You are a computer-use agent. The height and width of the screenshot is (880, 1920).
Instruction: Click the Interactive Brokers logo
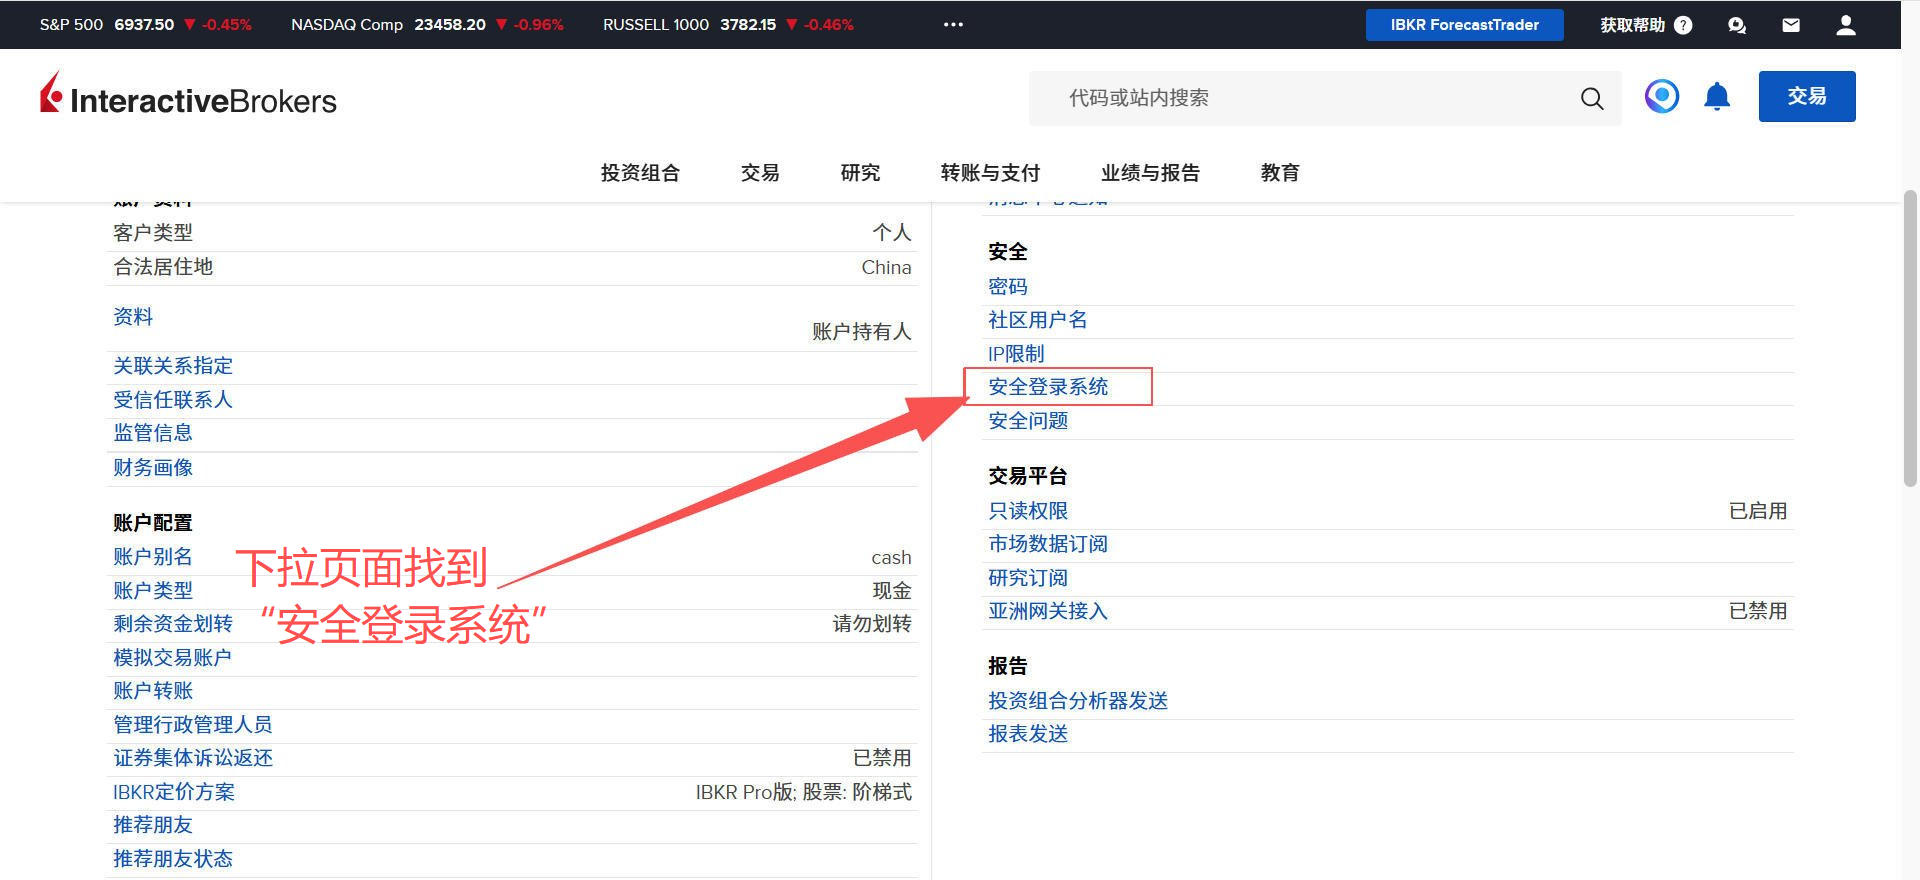(188, 97)
